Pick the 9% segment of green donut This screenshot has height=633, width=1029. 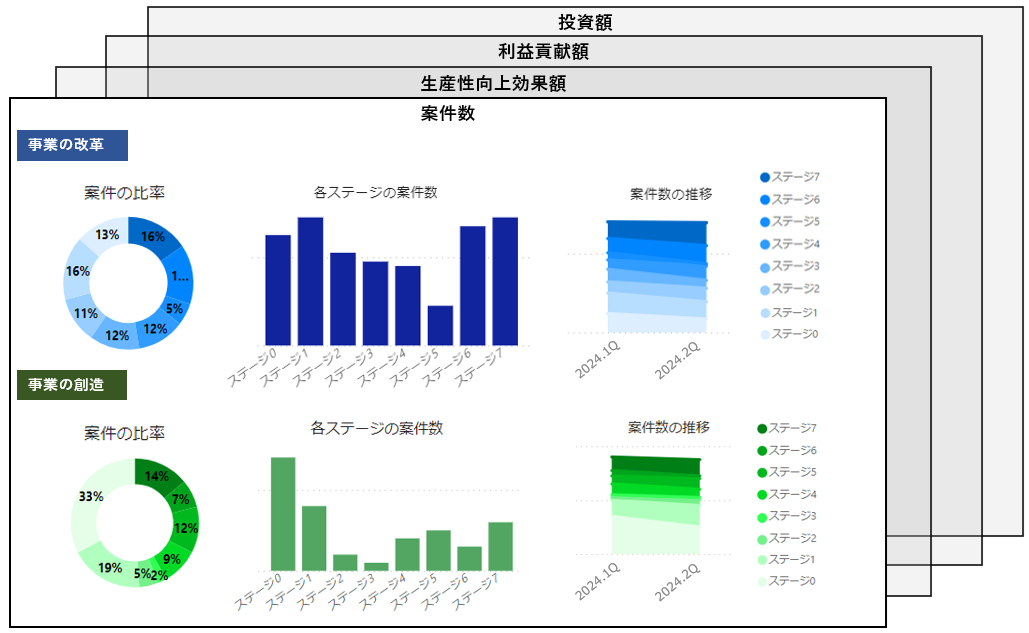pos(172,558)
